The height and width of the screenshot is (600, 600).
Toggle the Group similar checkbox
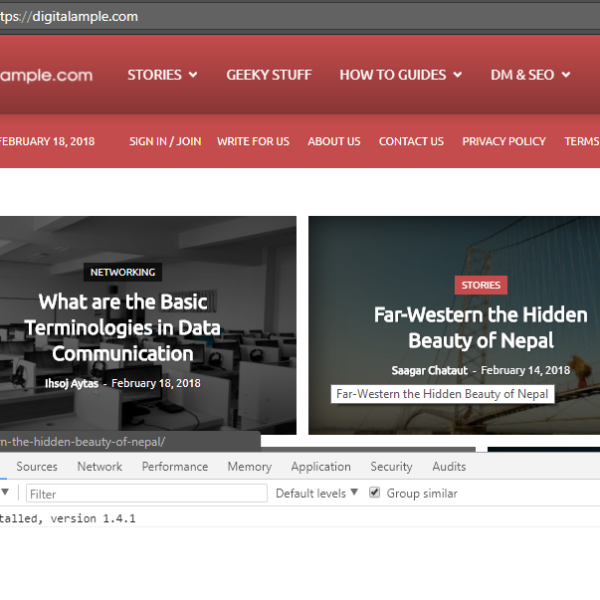374,492
